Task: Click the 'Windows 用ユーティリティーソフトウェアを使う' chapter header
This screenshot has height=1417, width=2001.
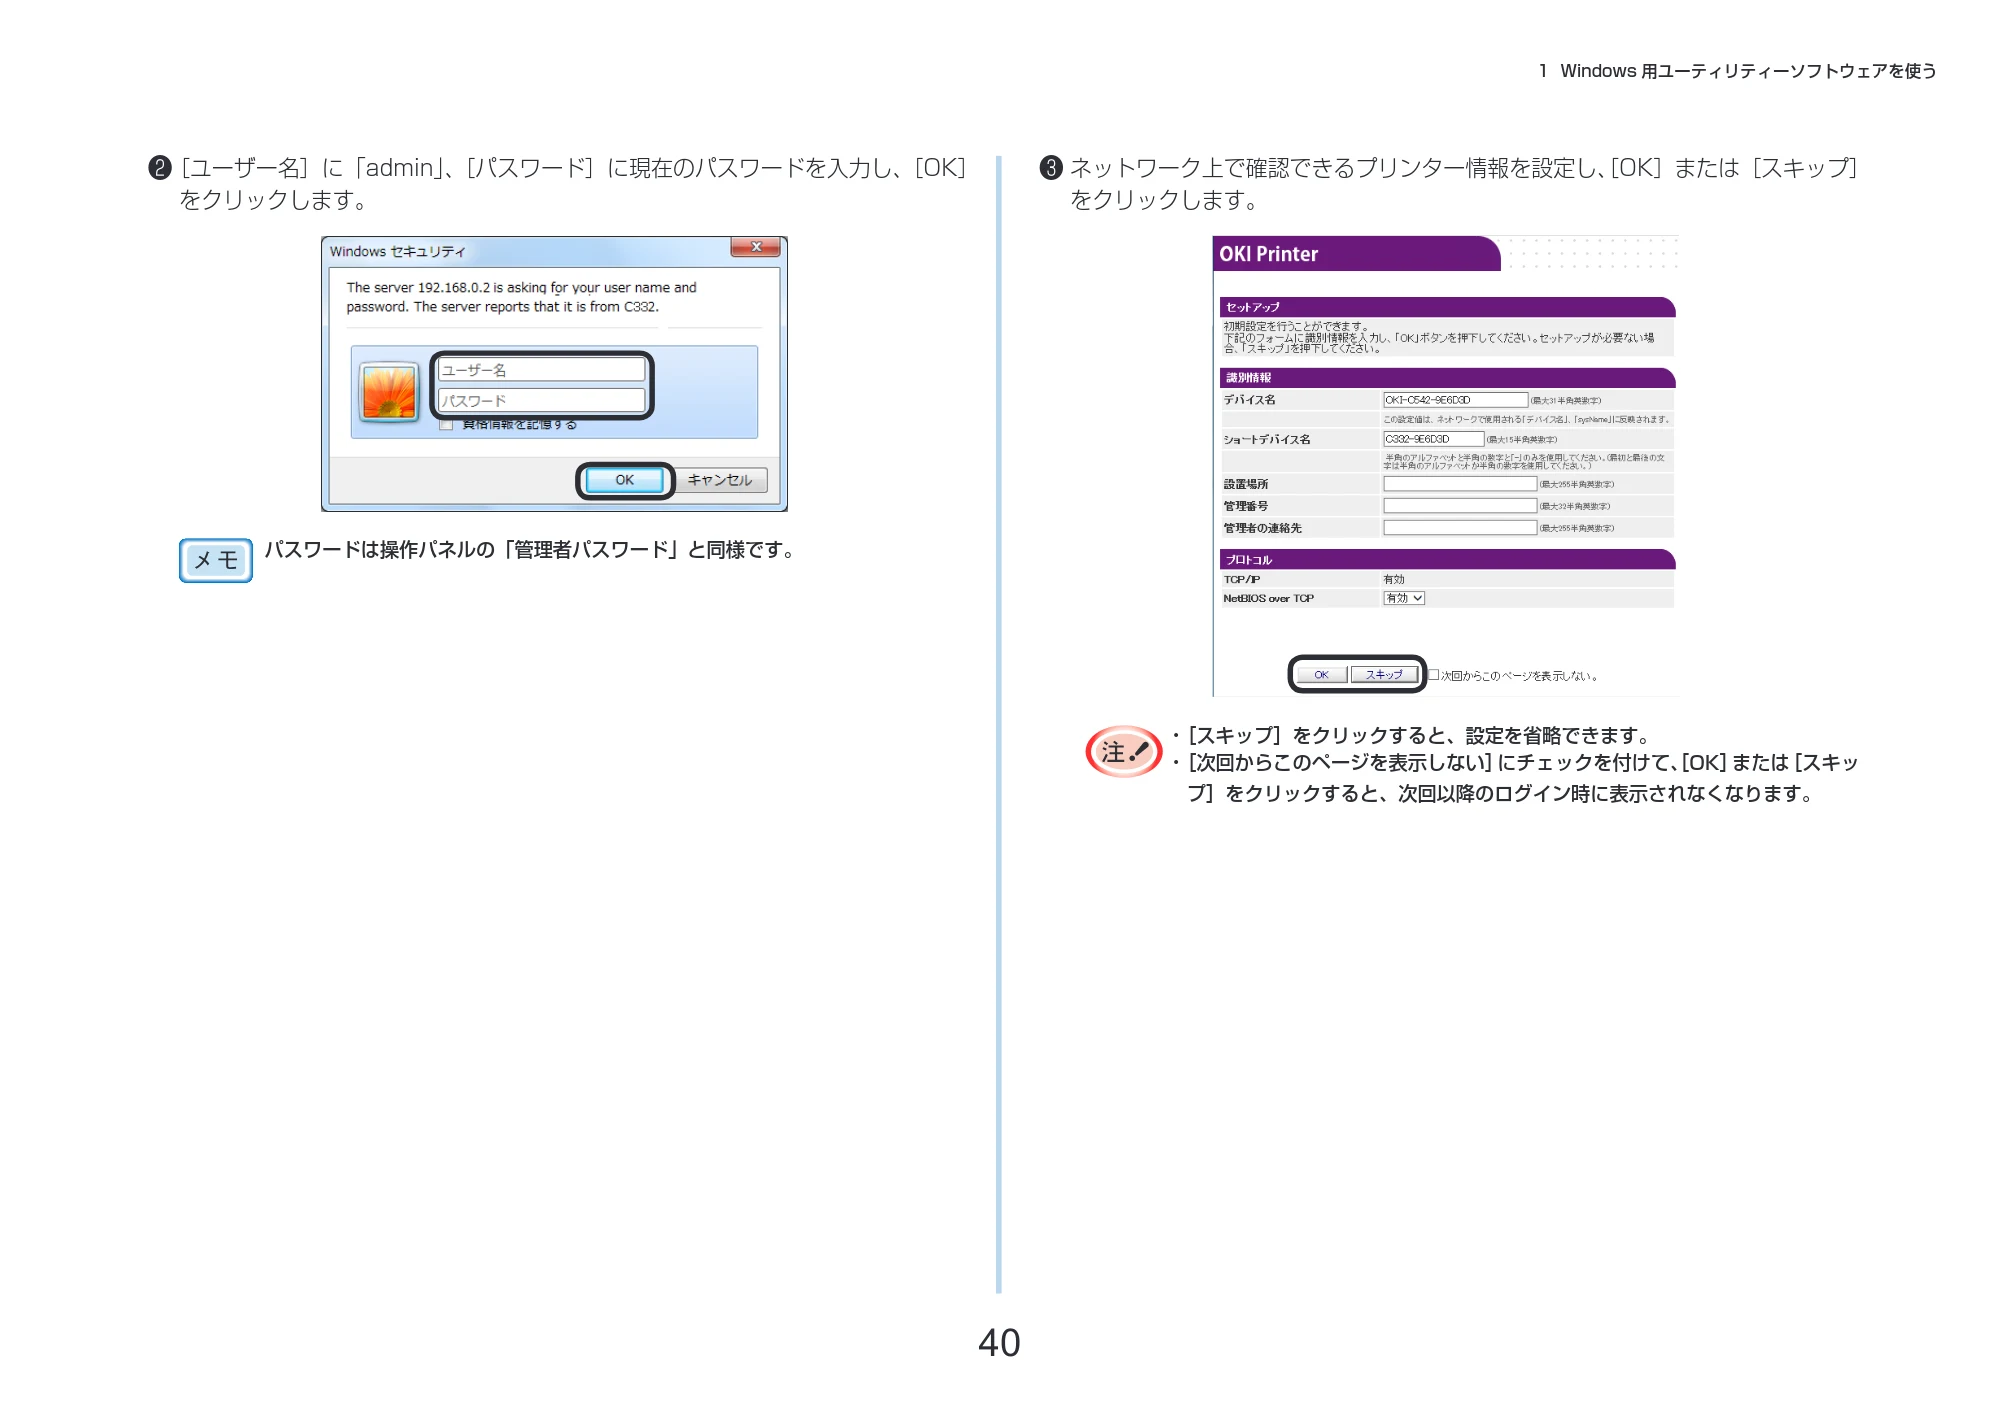Action: click(x=1748, y=71)
